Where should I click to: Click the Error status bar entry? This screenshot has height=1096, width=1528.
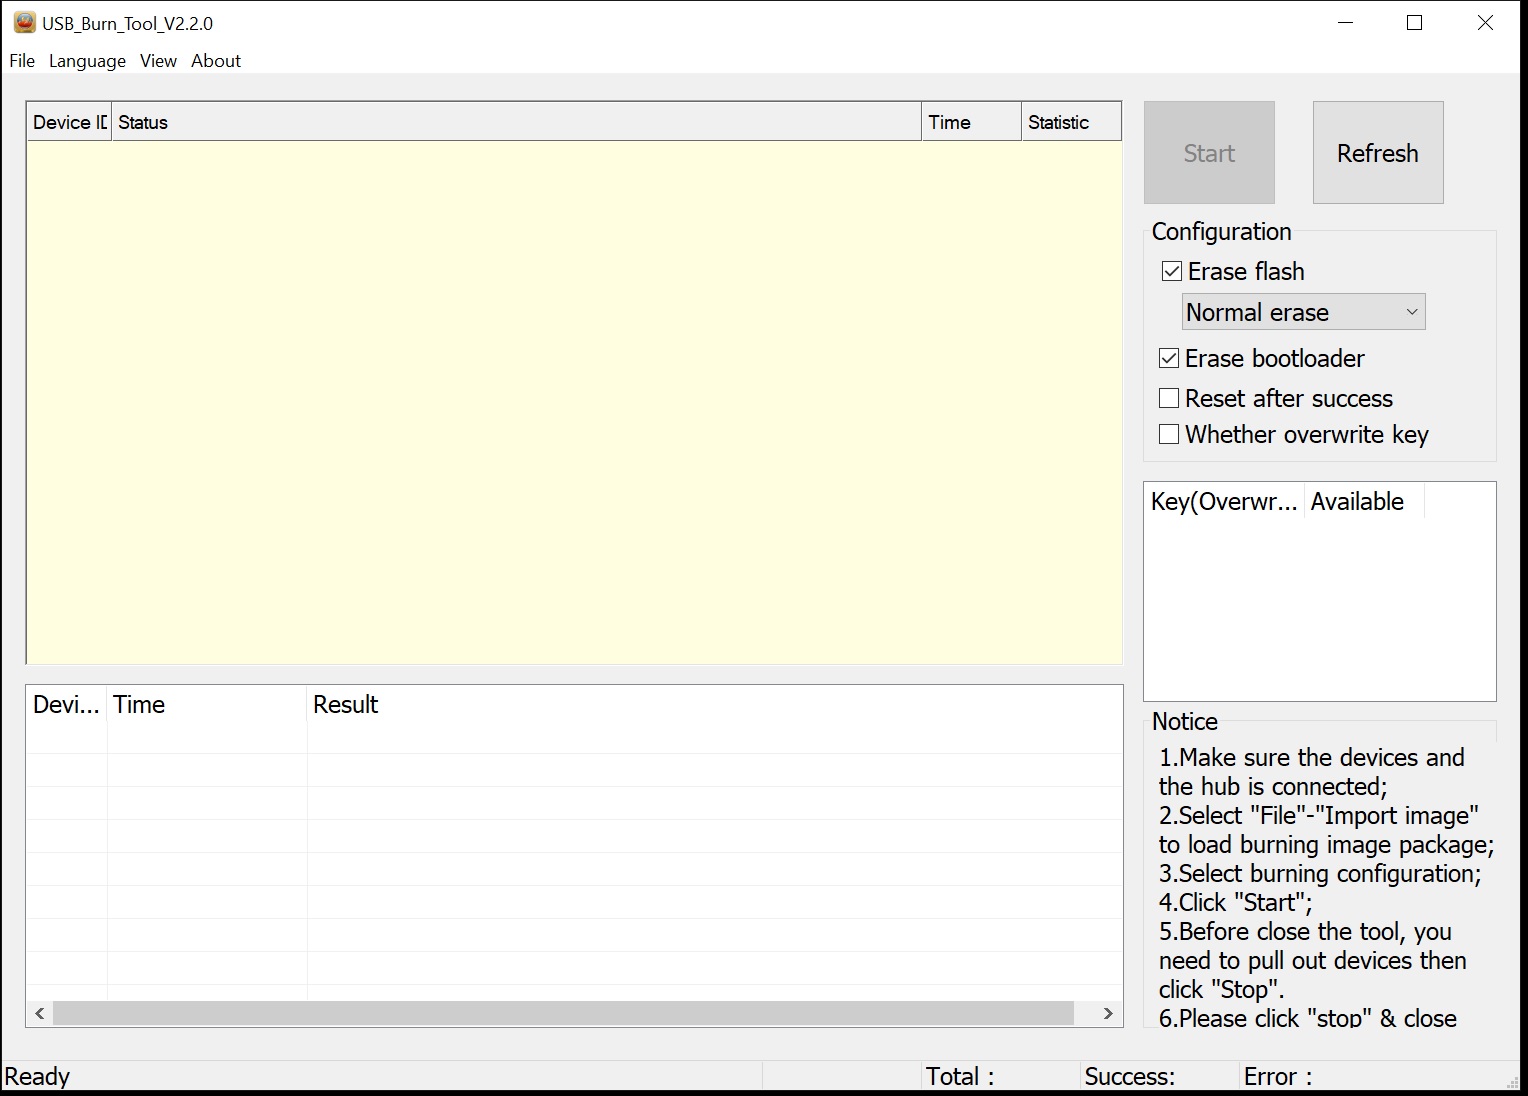[x=1278, y=1077]
